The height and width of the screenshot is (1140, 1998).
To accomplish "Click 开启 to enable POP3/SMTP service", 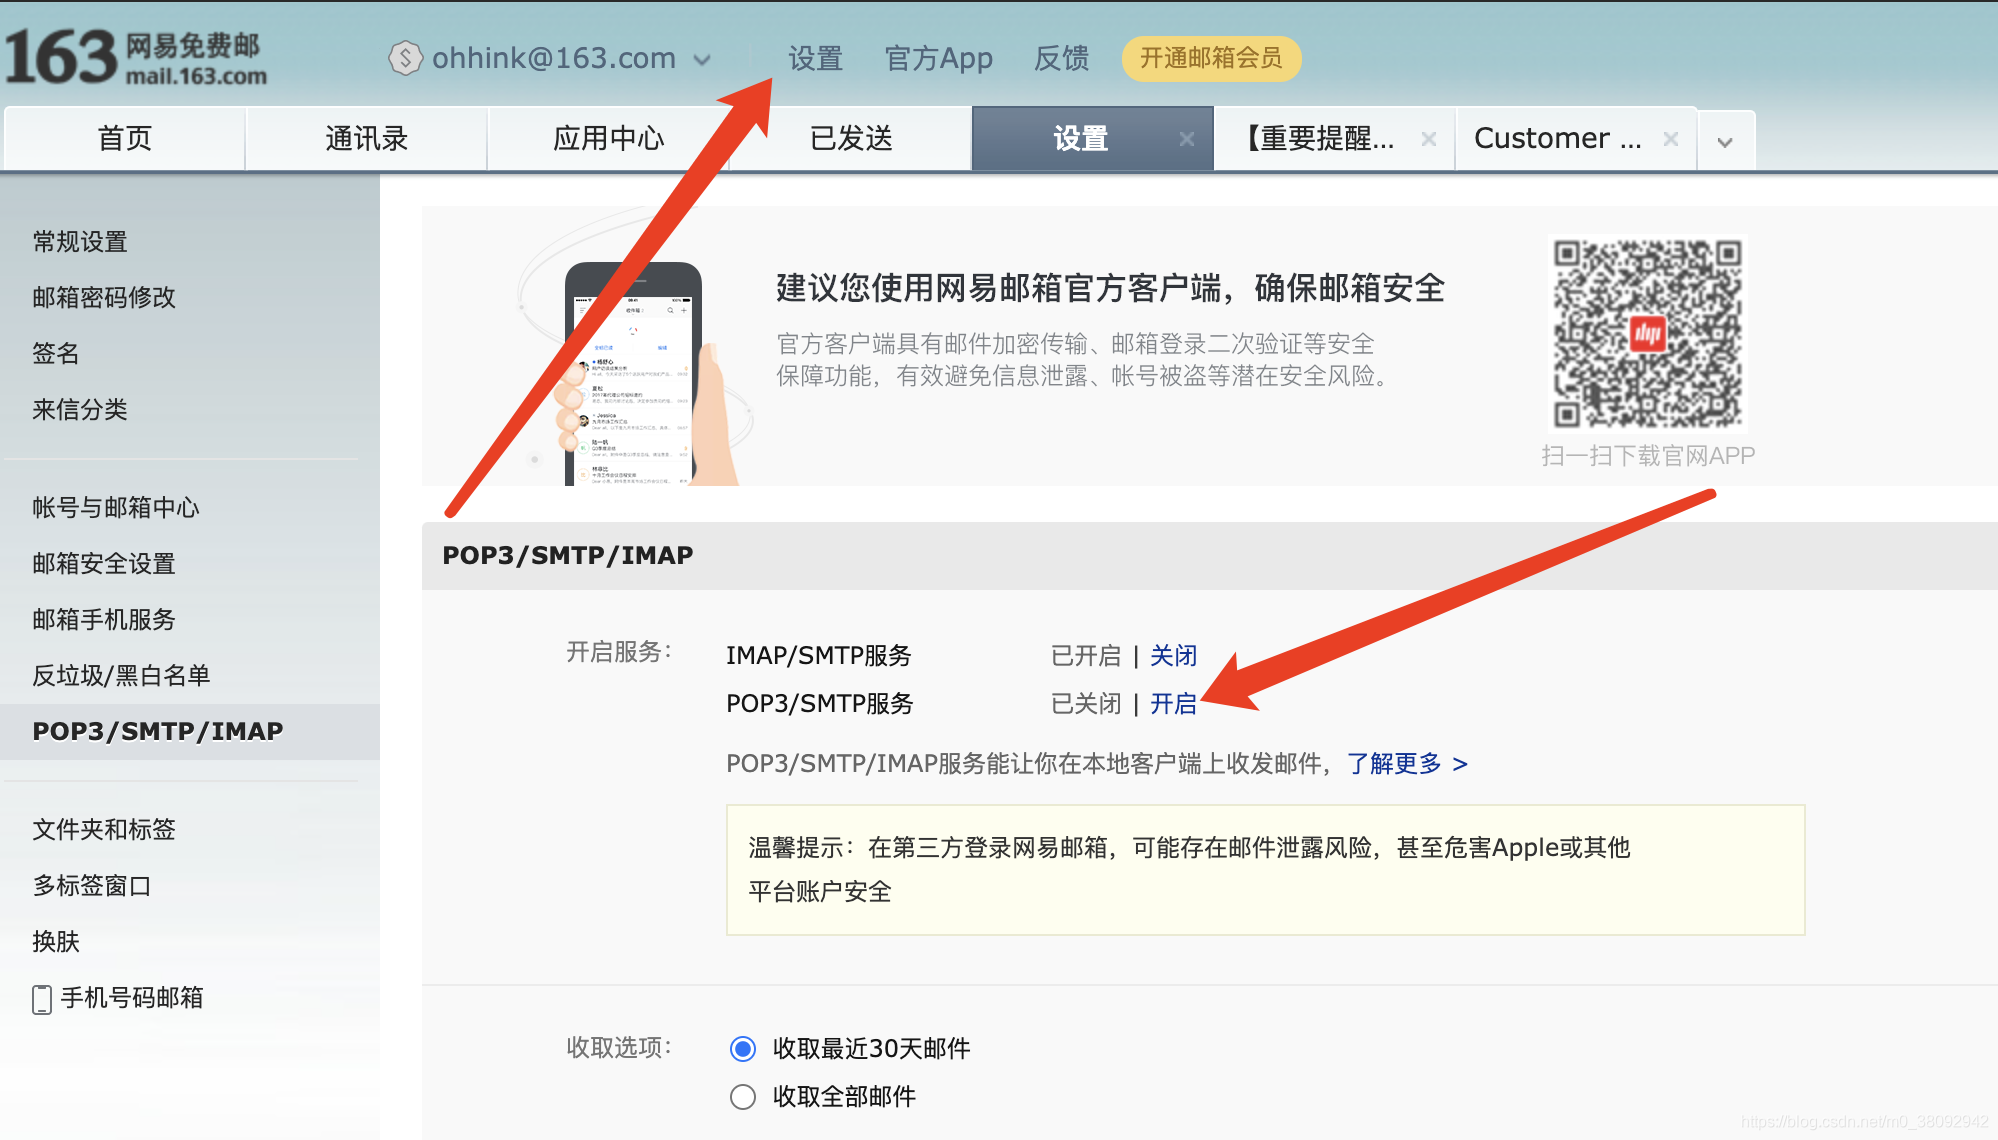I will [x=1173, y=704].
